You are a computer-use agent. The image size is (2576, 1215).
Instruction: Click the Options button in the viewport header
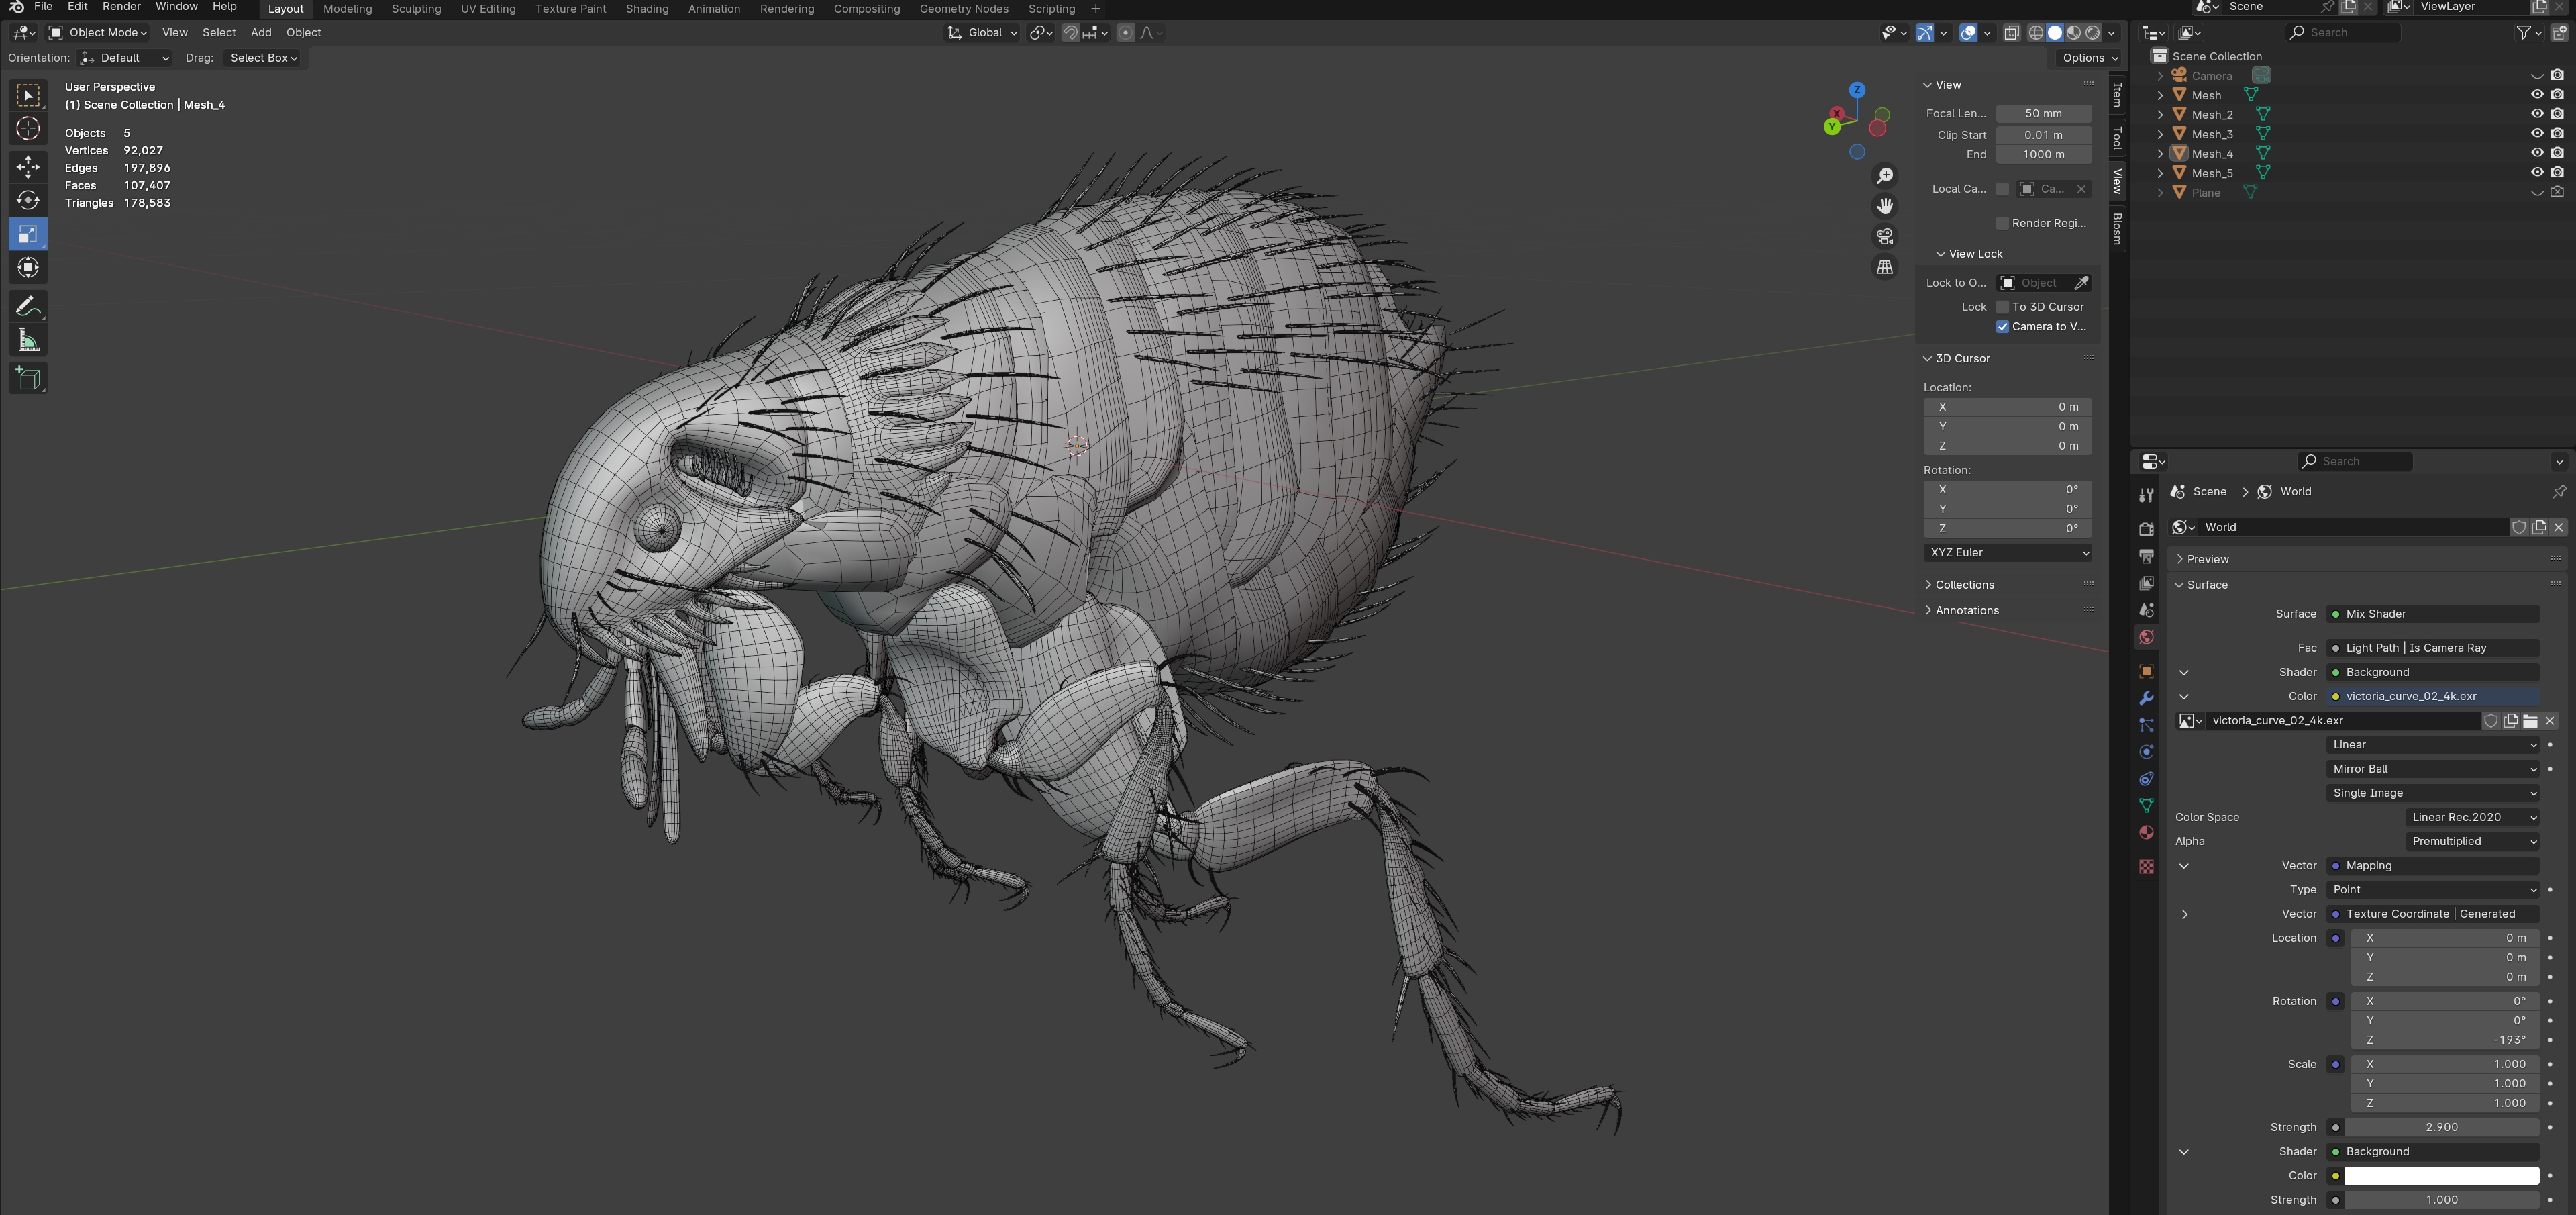2088,58
